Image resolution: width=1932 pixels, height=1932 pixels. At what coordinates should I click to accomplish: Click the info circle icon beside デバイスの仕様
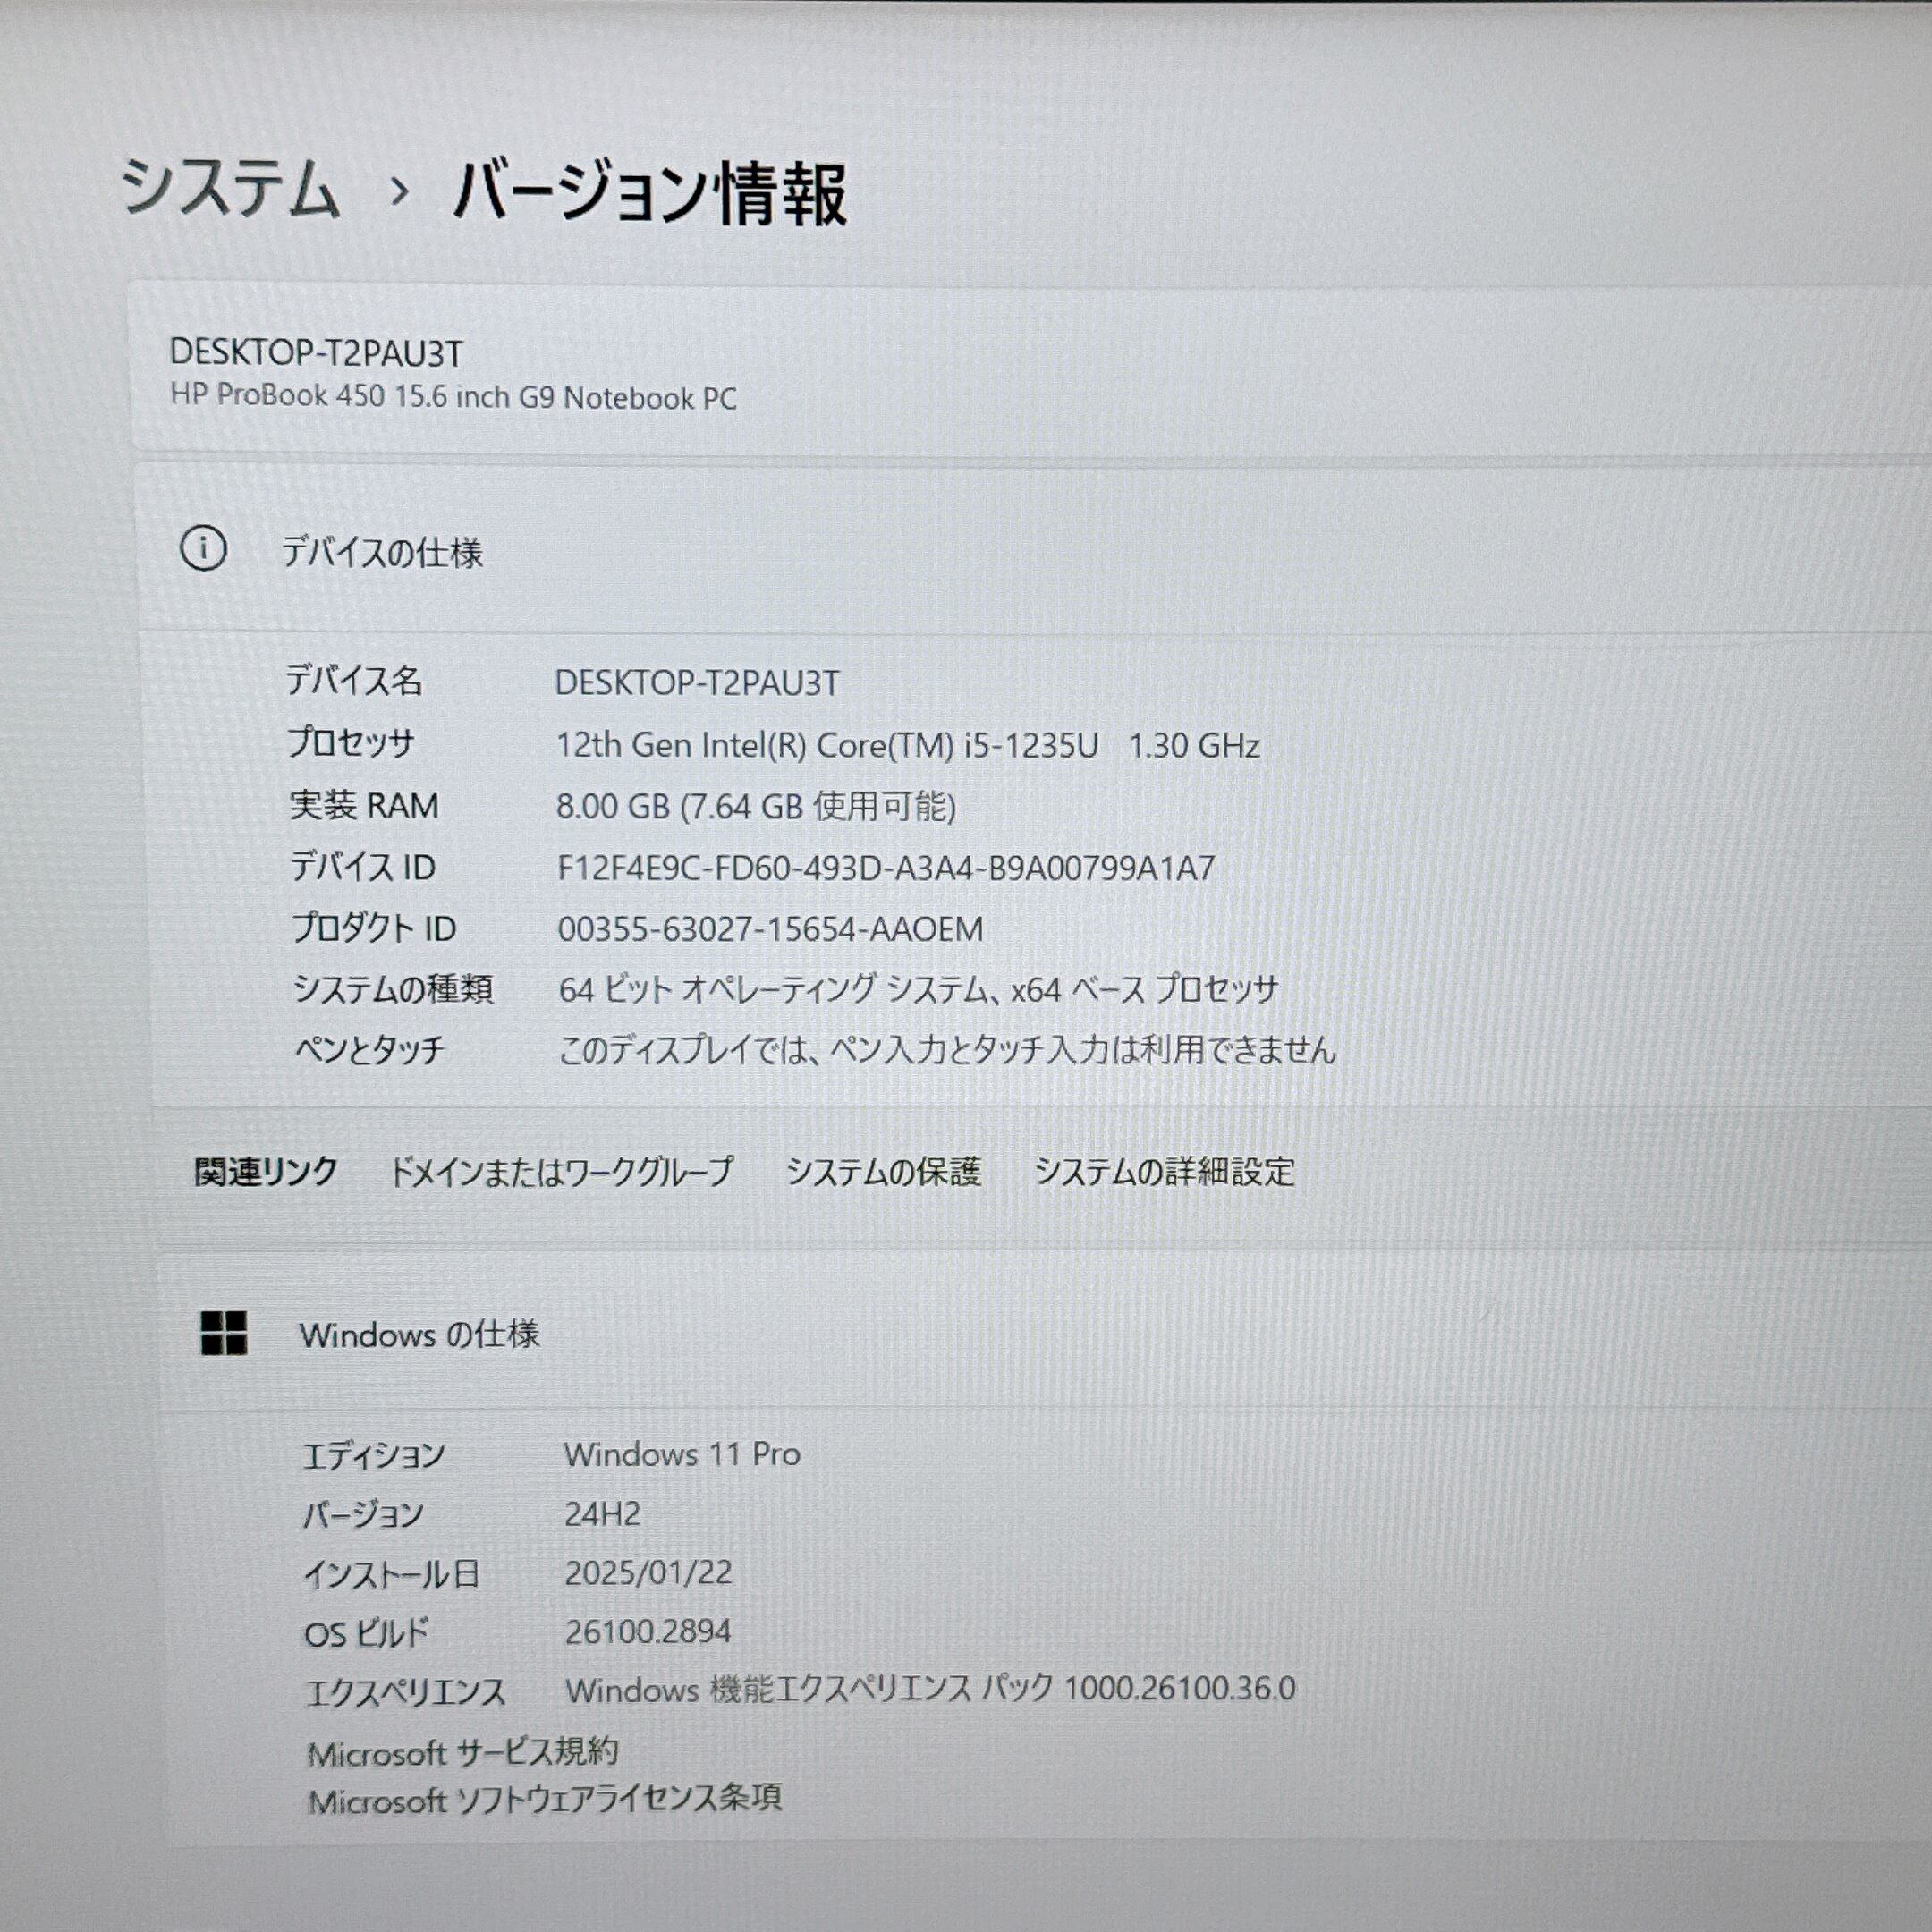coord(203,549)
